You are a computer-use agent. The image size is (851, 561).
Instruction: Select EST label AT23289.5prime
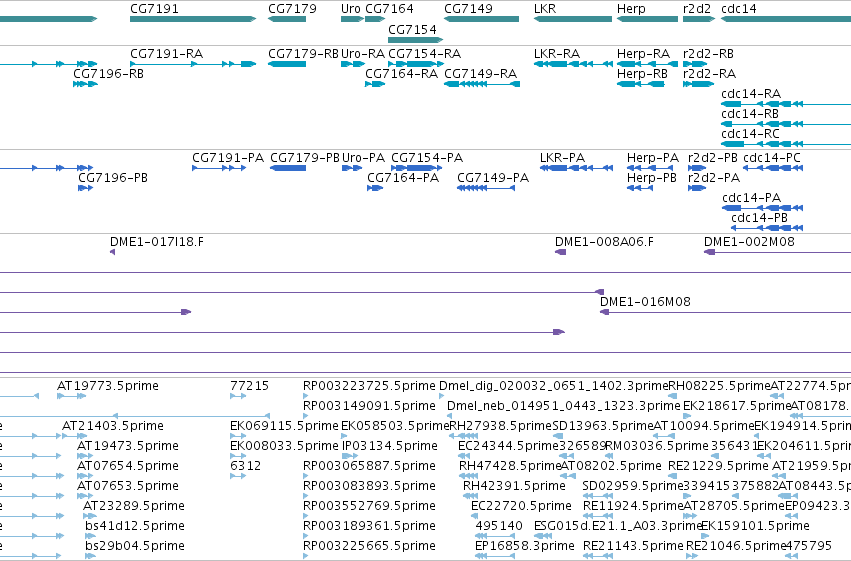[x=134, y=506]
